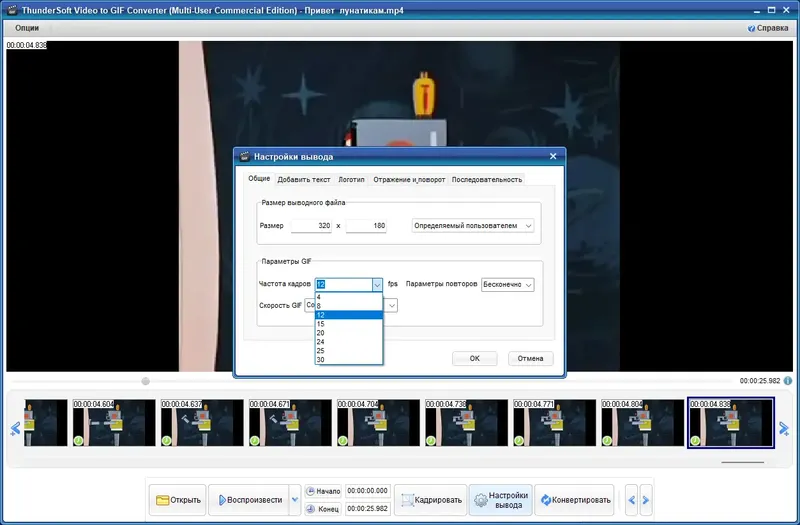
Task: Click the Отмена button
Action: 531,358
